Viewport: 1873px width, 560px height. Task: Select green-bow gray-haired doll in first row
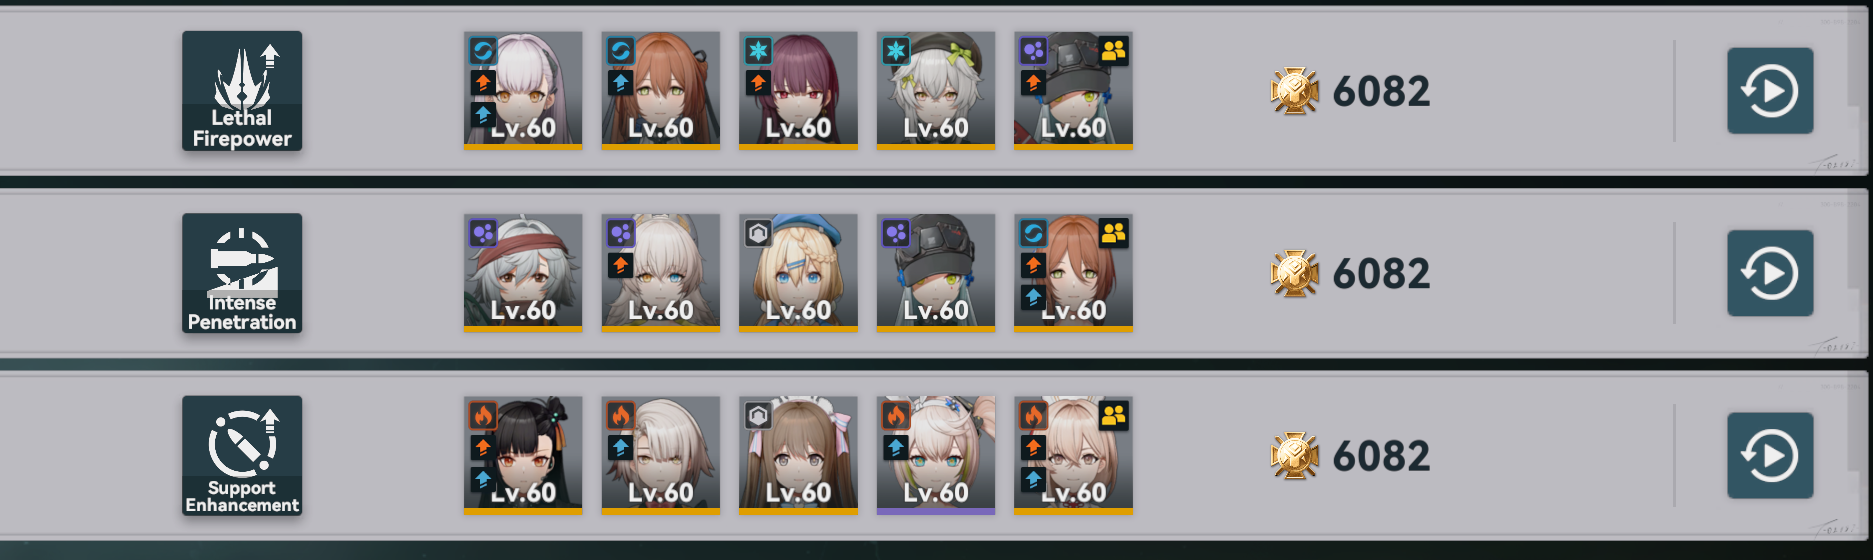(936, 91)
